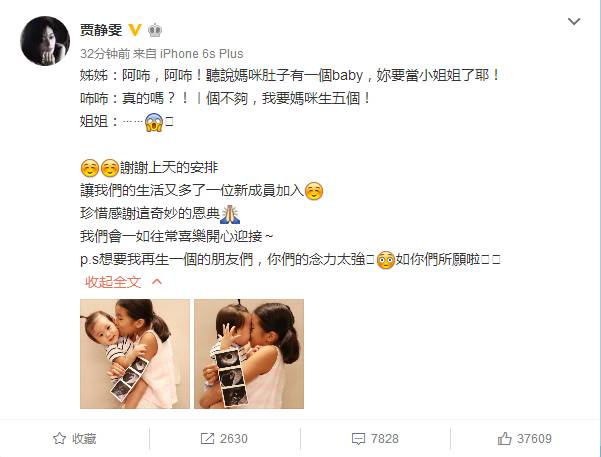The height and width of the screenshot is (457, 601).
Task: Click the 收藏 label
Action: point(84,439)
